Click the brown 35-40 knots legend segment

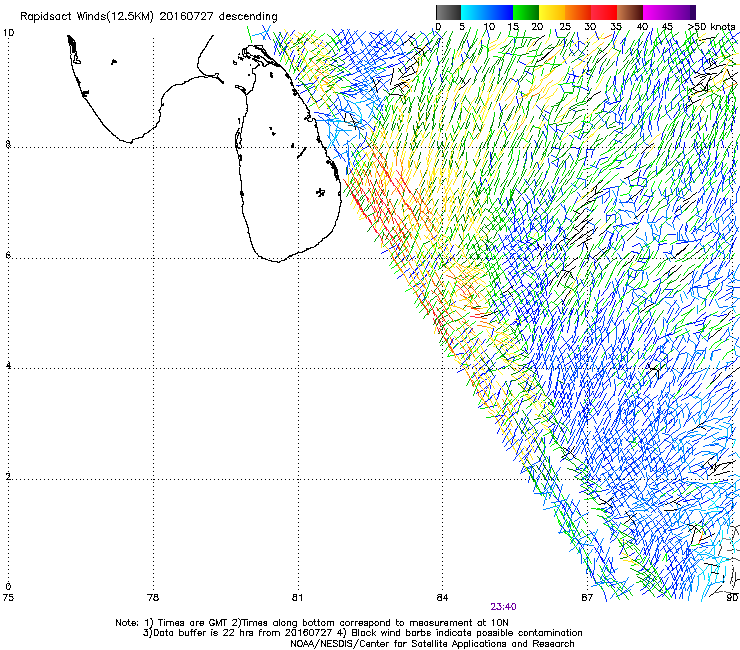tap(630, 12)
